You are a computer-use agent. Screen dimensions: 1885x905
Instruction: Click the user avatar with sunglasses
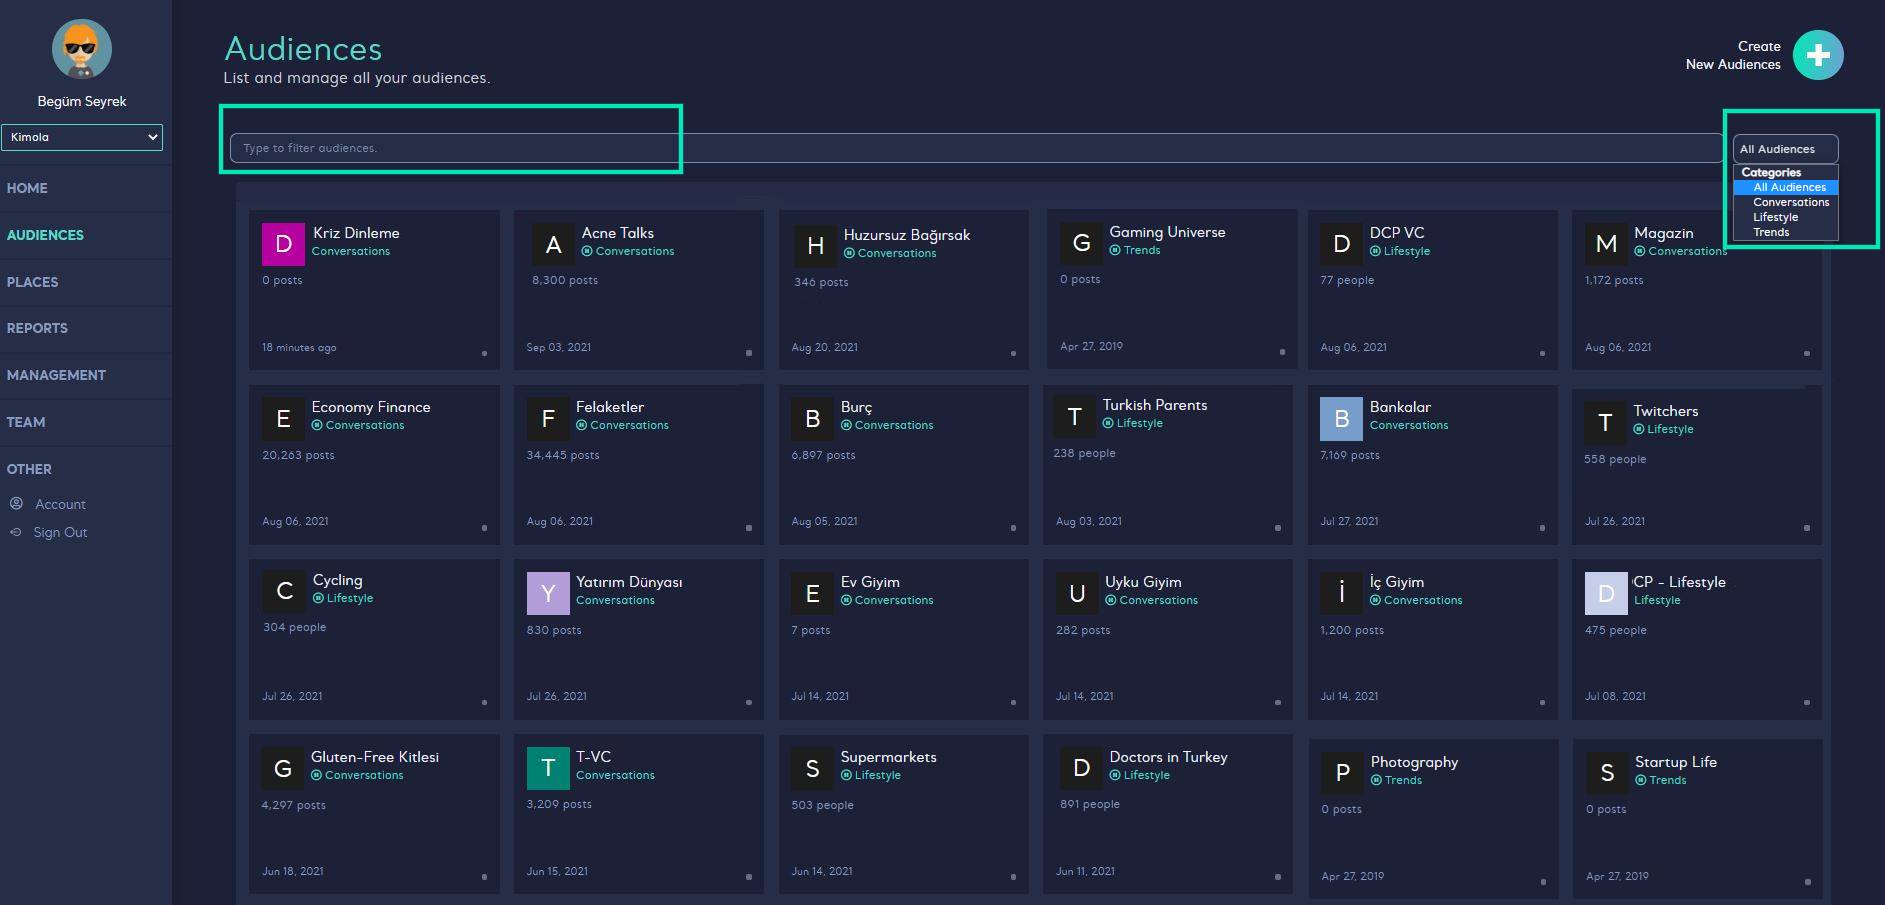pyautogui.click(x=82, y=49)
